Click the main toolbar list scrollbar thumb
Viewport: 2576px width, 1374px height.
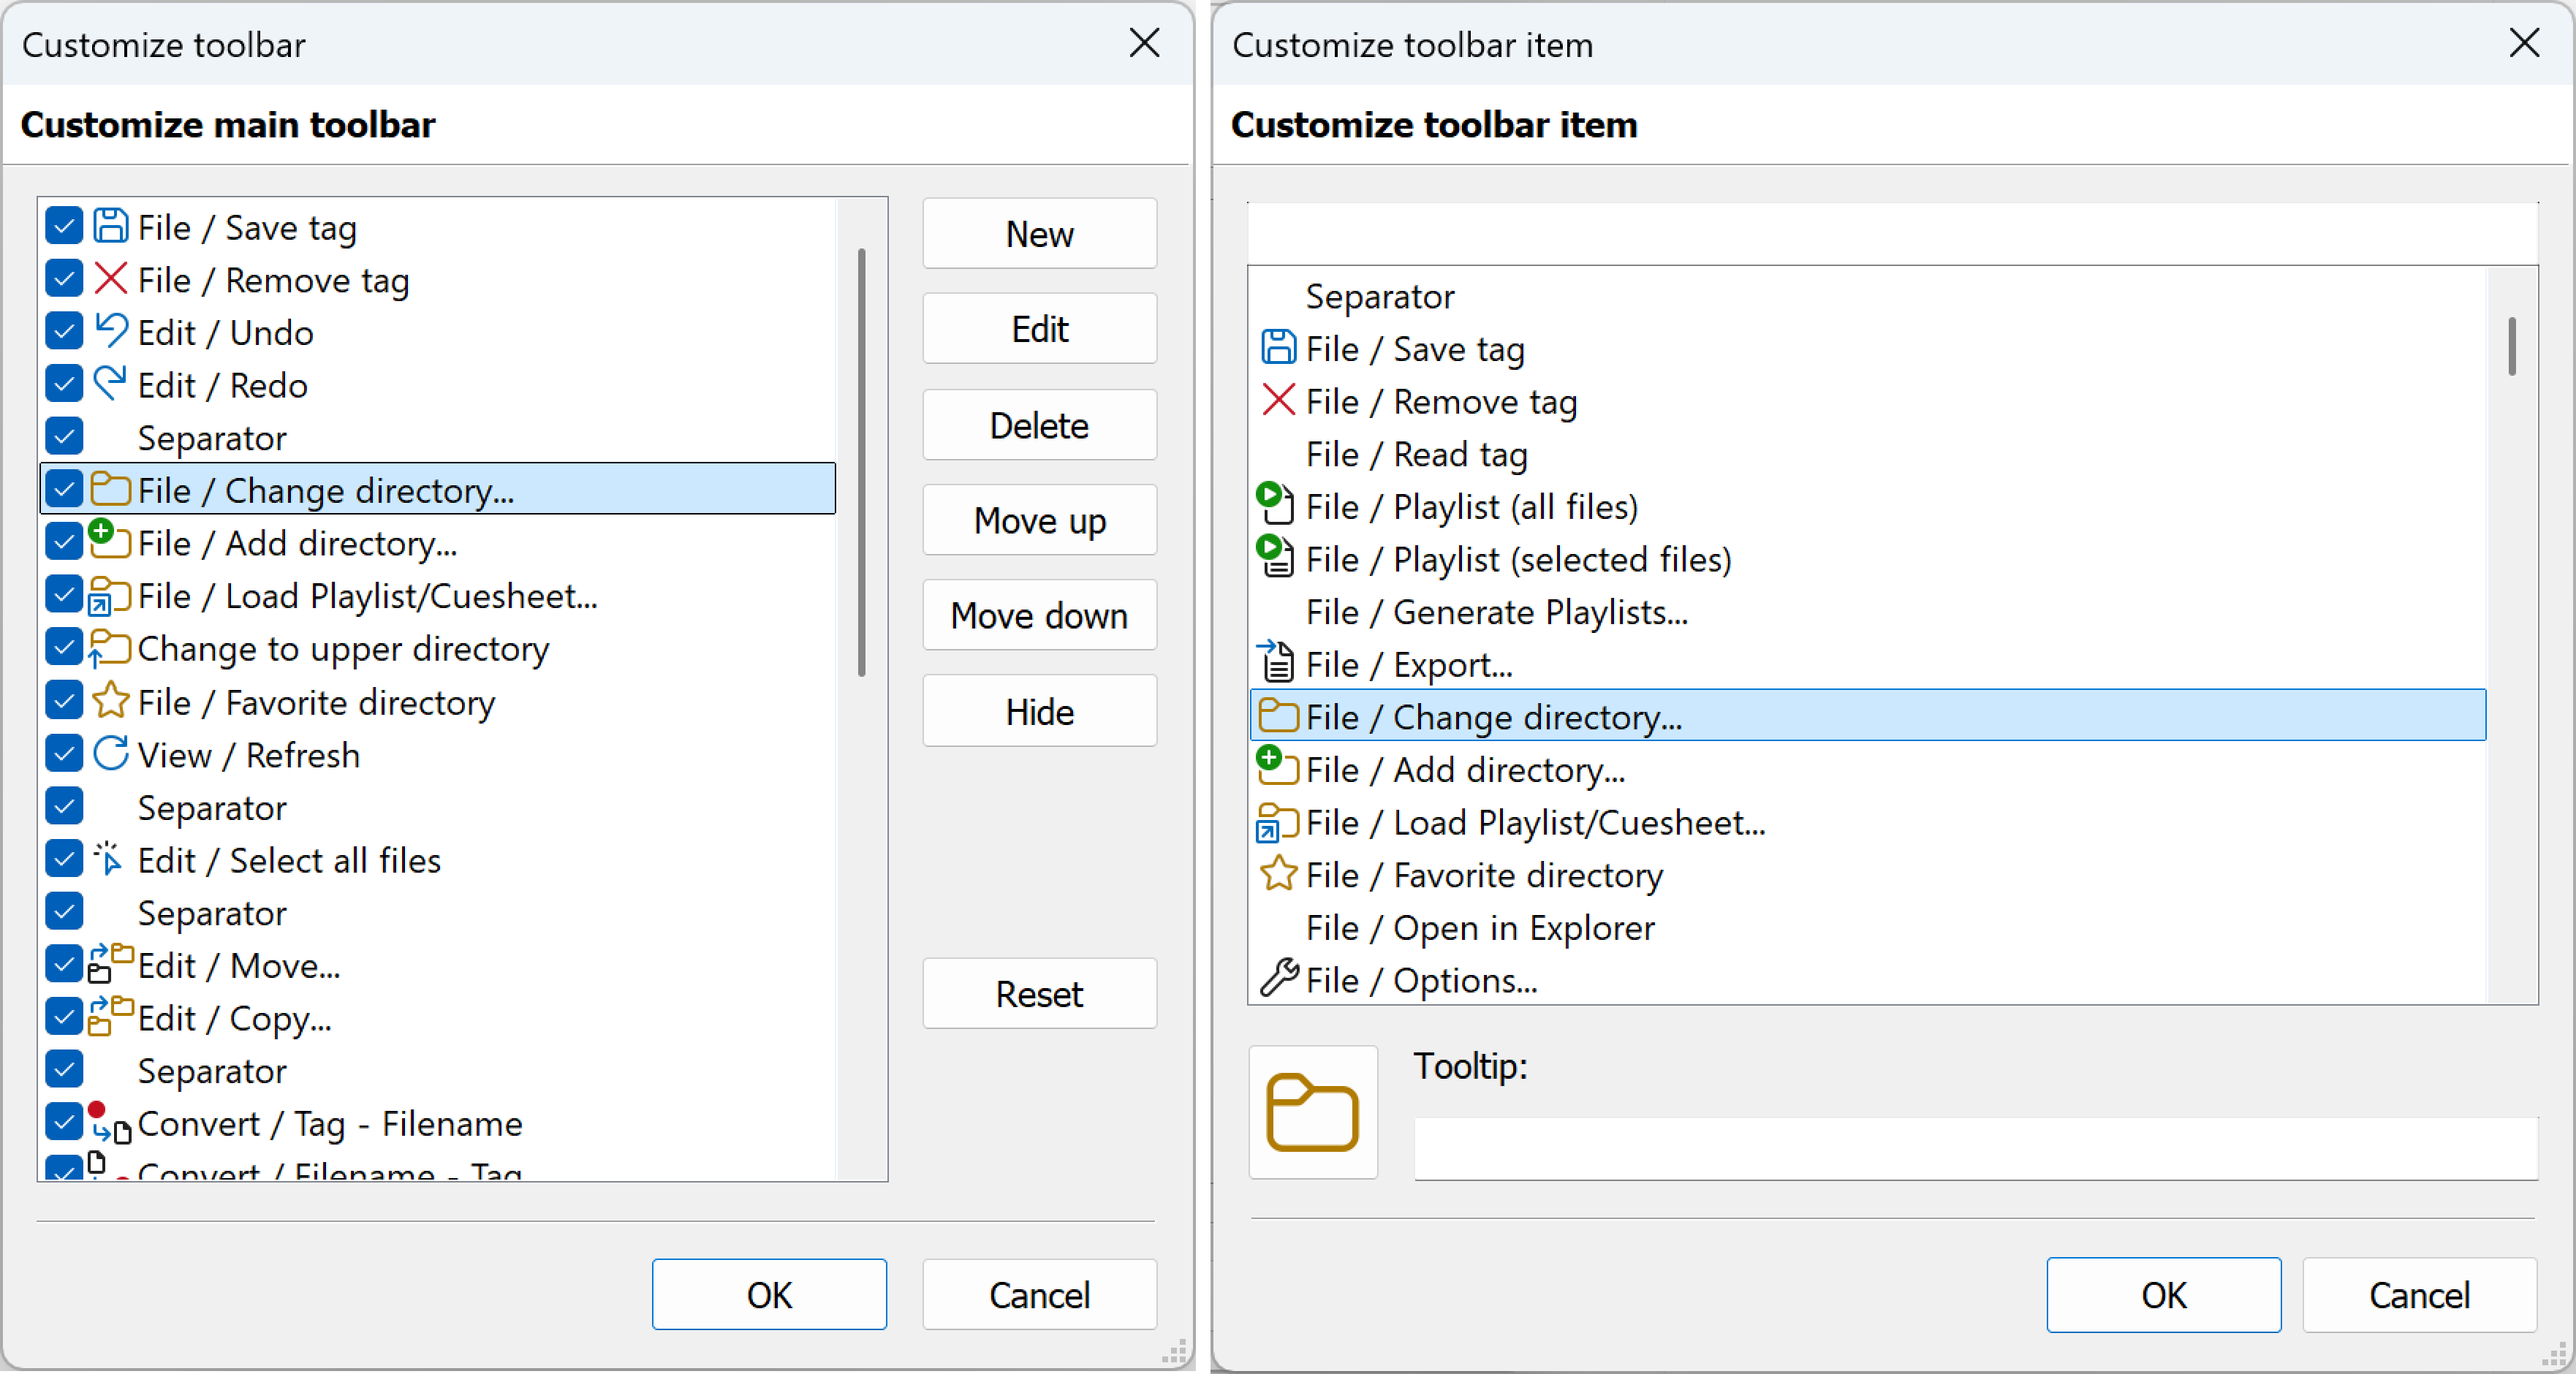pyautogui.click(x=861, y=462)
